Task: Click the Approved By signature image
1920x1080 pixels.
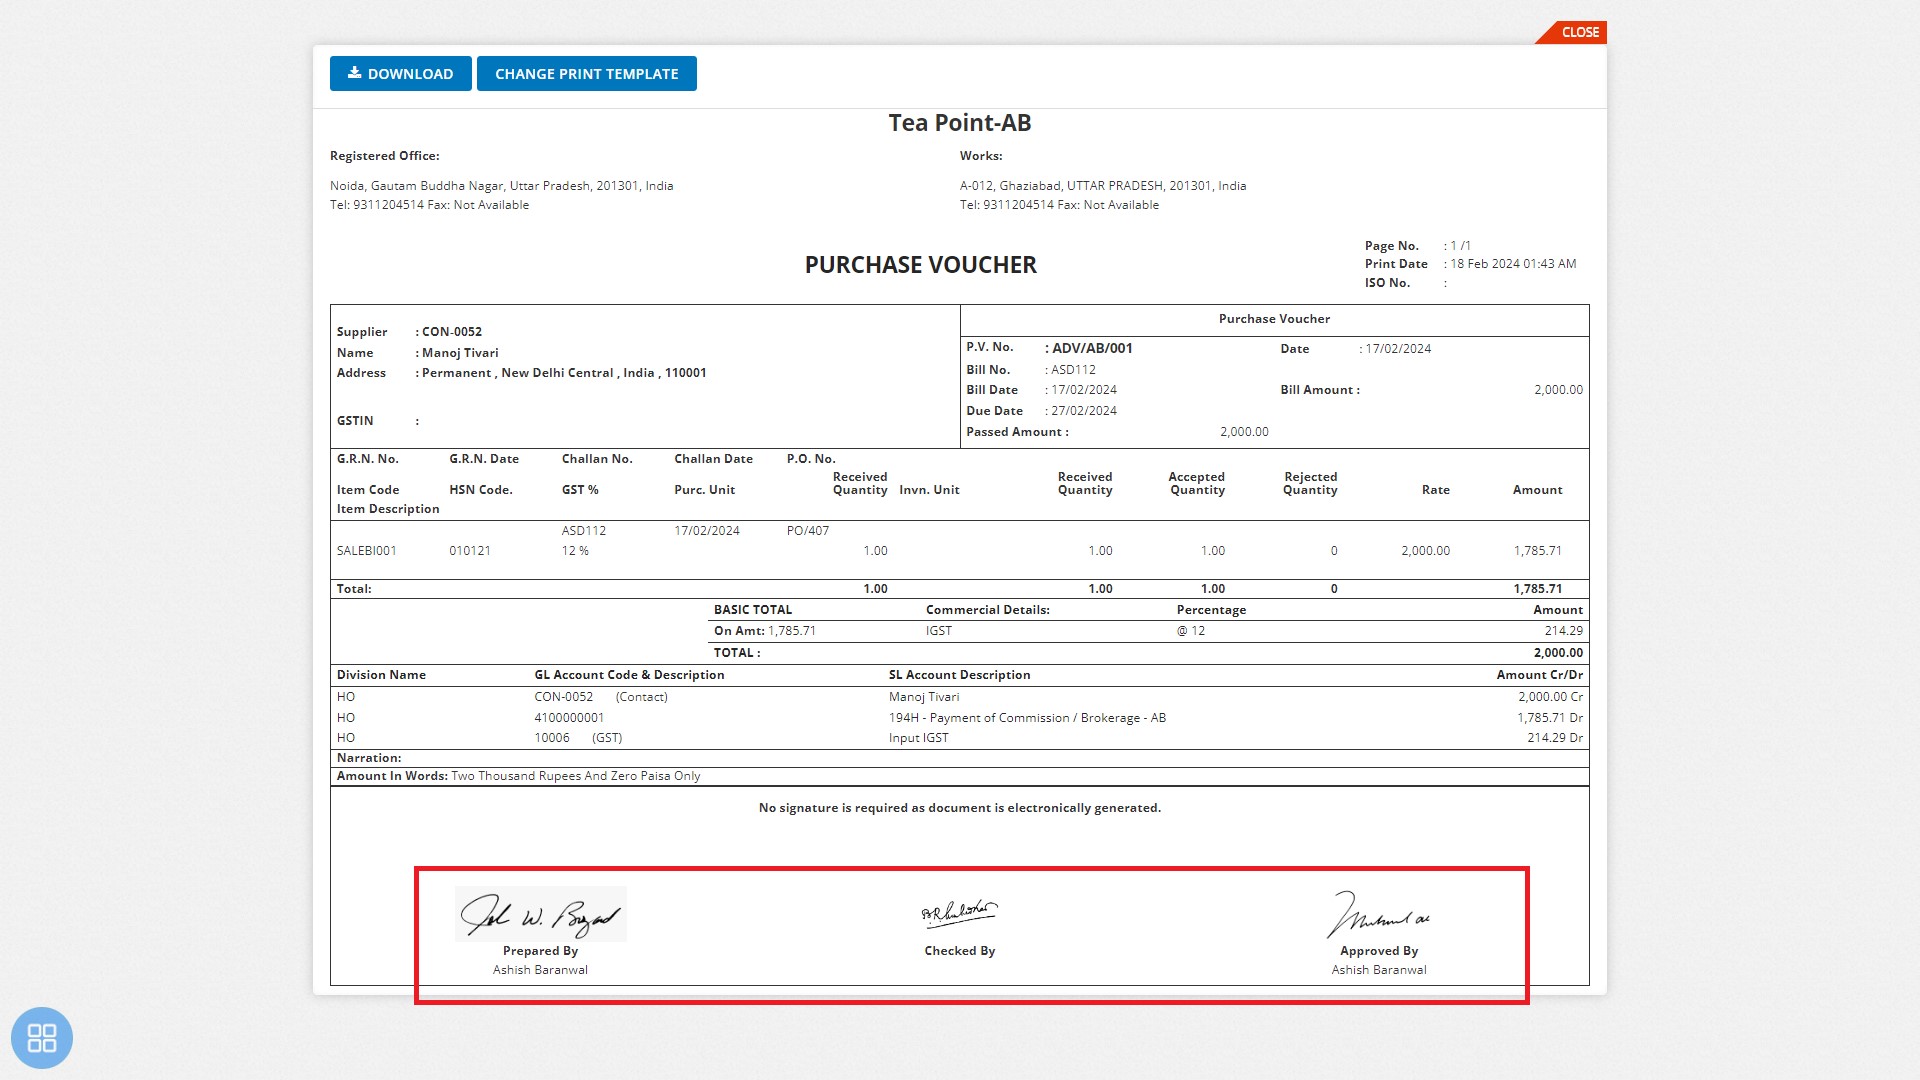Action: pyautogui.click(x=1378, y=914)
